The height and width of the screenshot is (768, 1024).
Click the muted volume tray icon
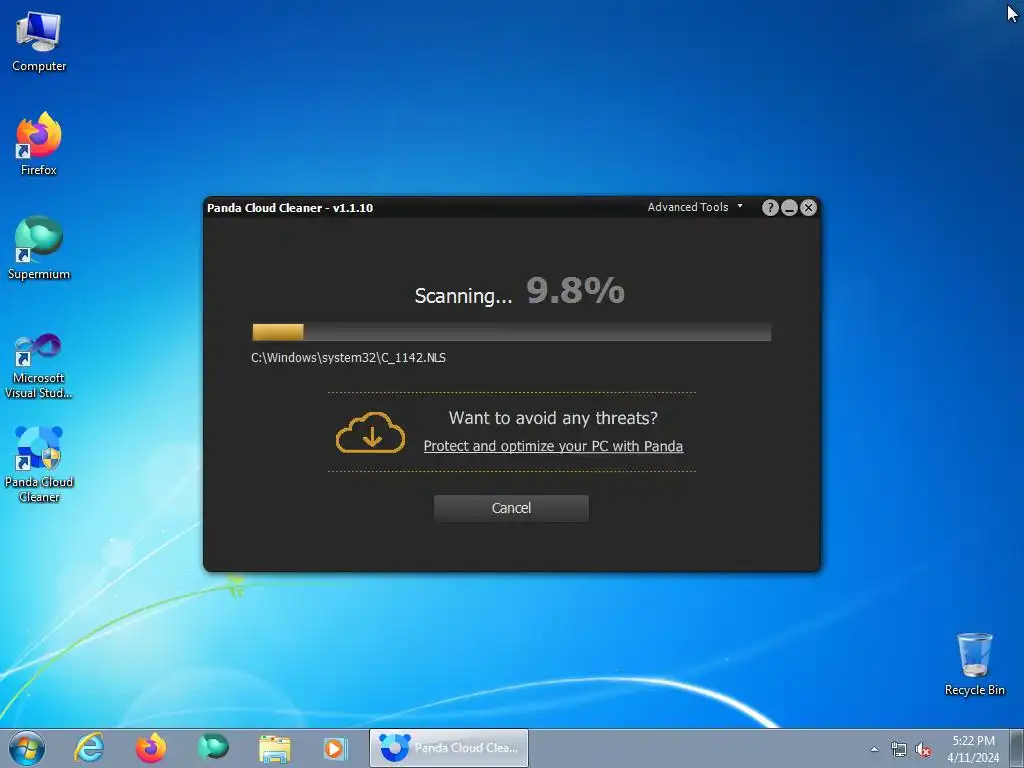[923, 750]
